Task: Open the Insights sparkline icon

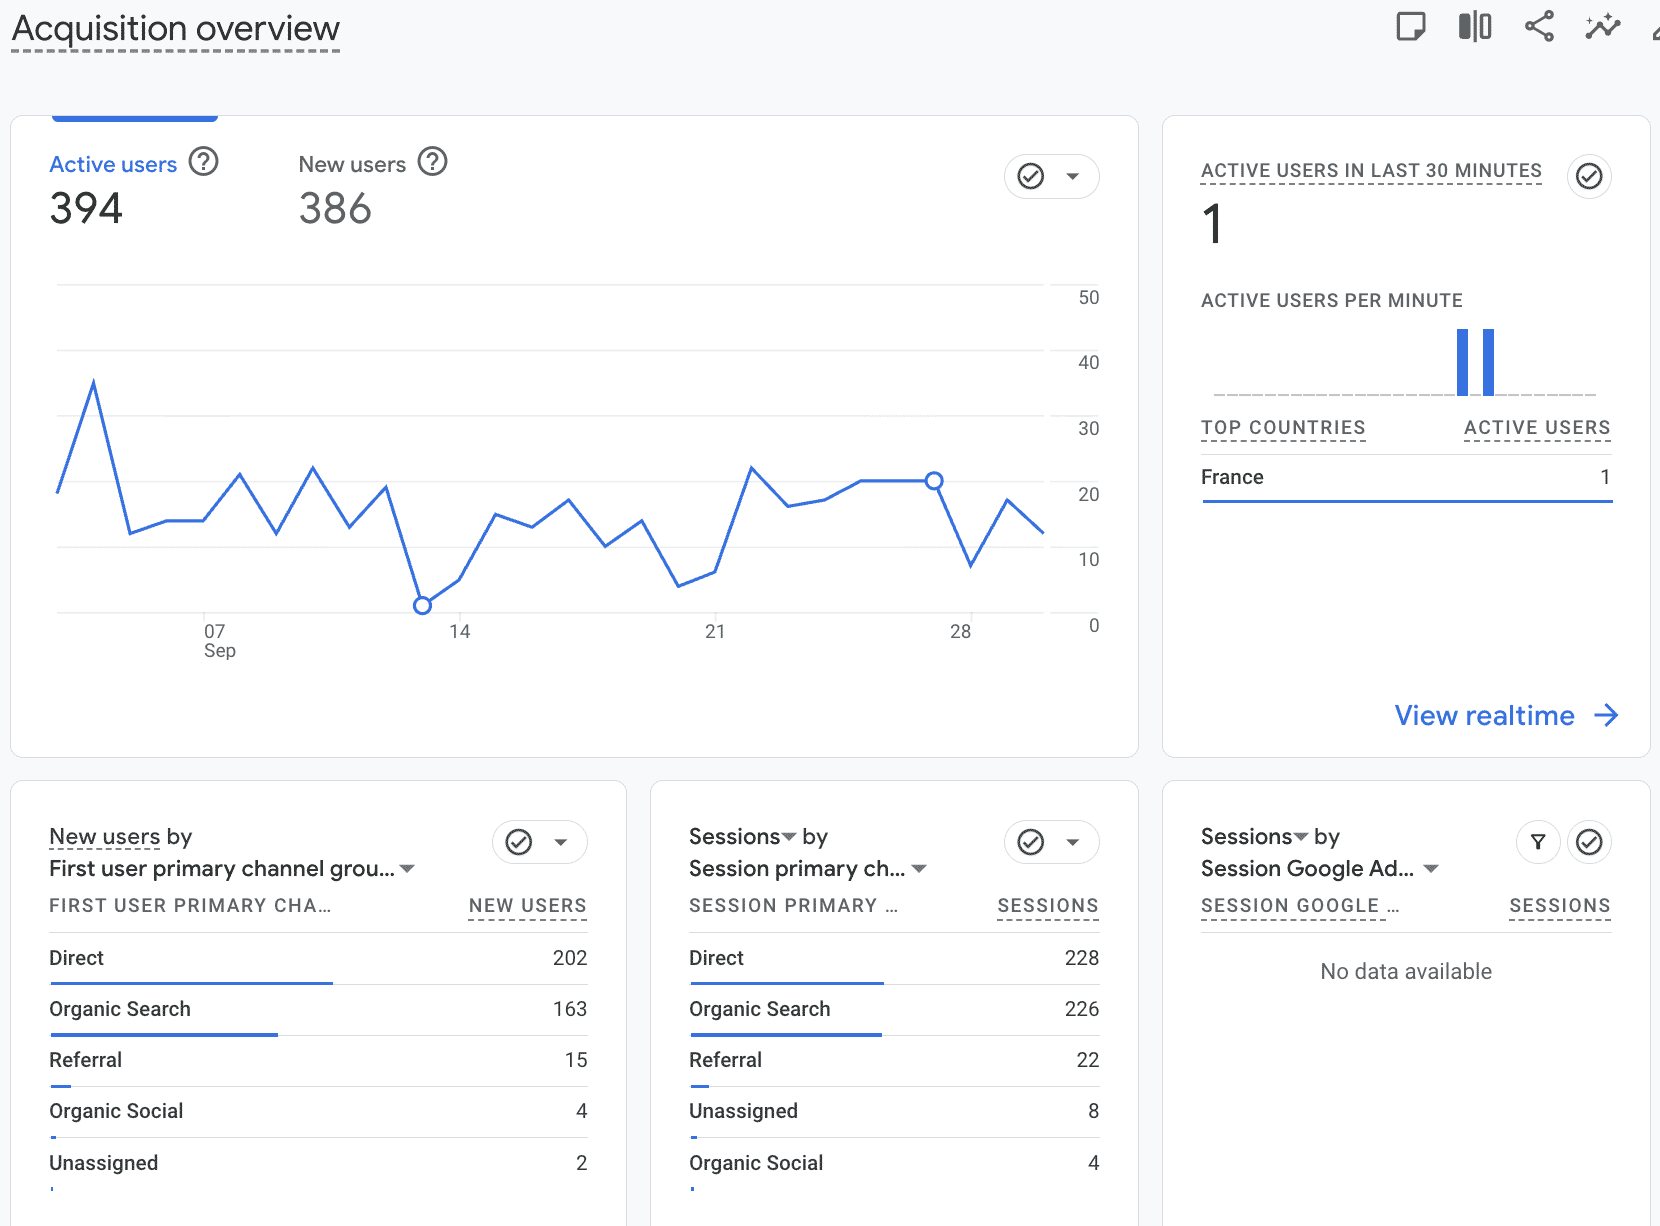Action: pos(1602,27)
